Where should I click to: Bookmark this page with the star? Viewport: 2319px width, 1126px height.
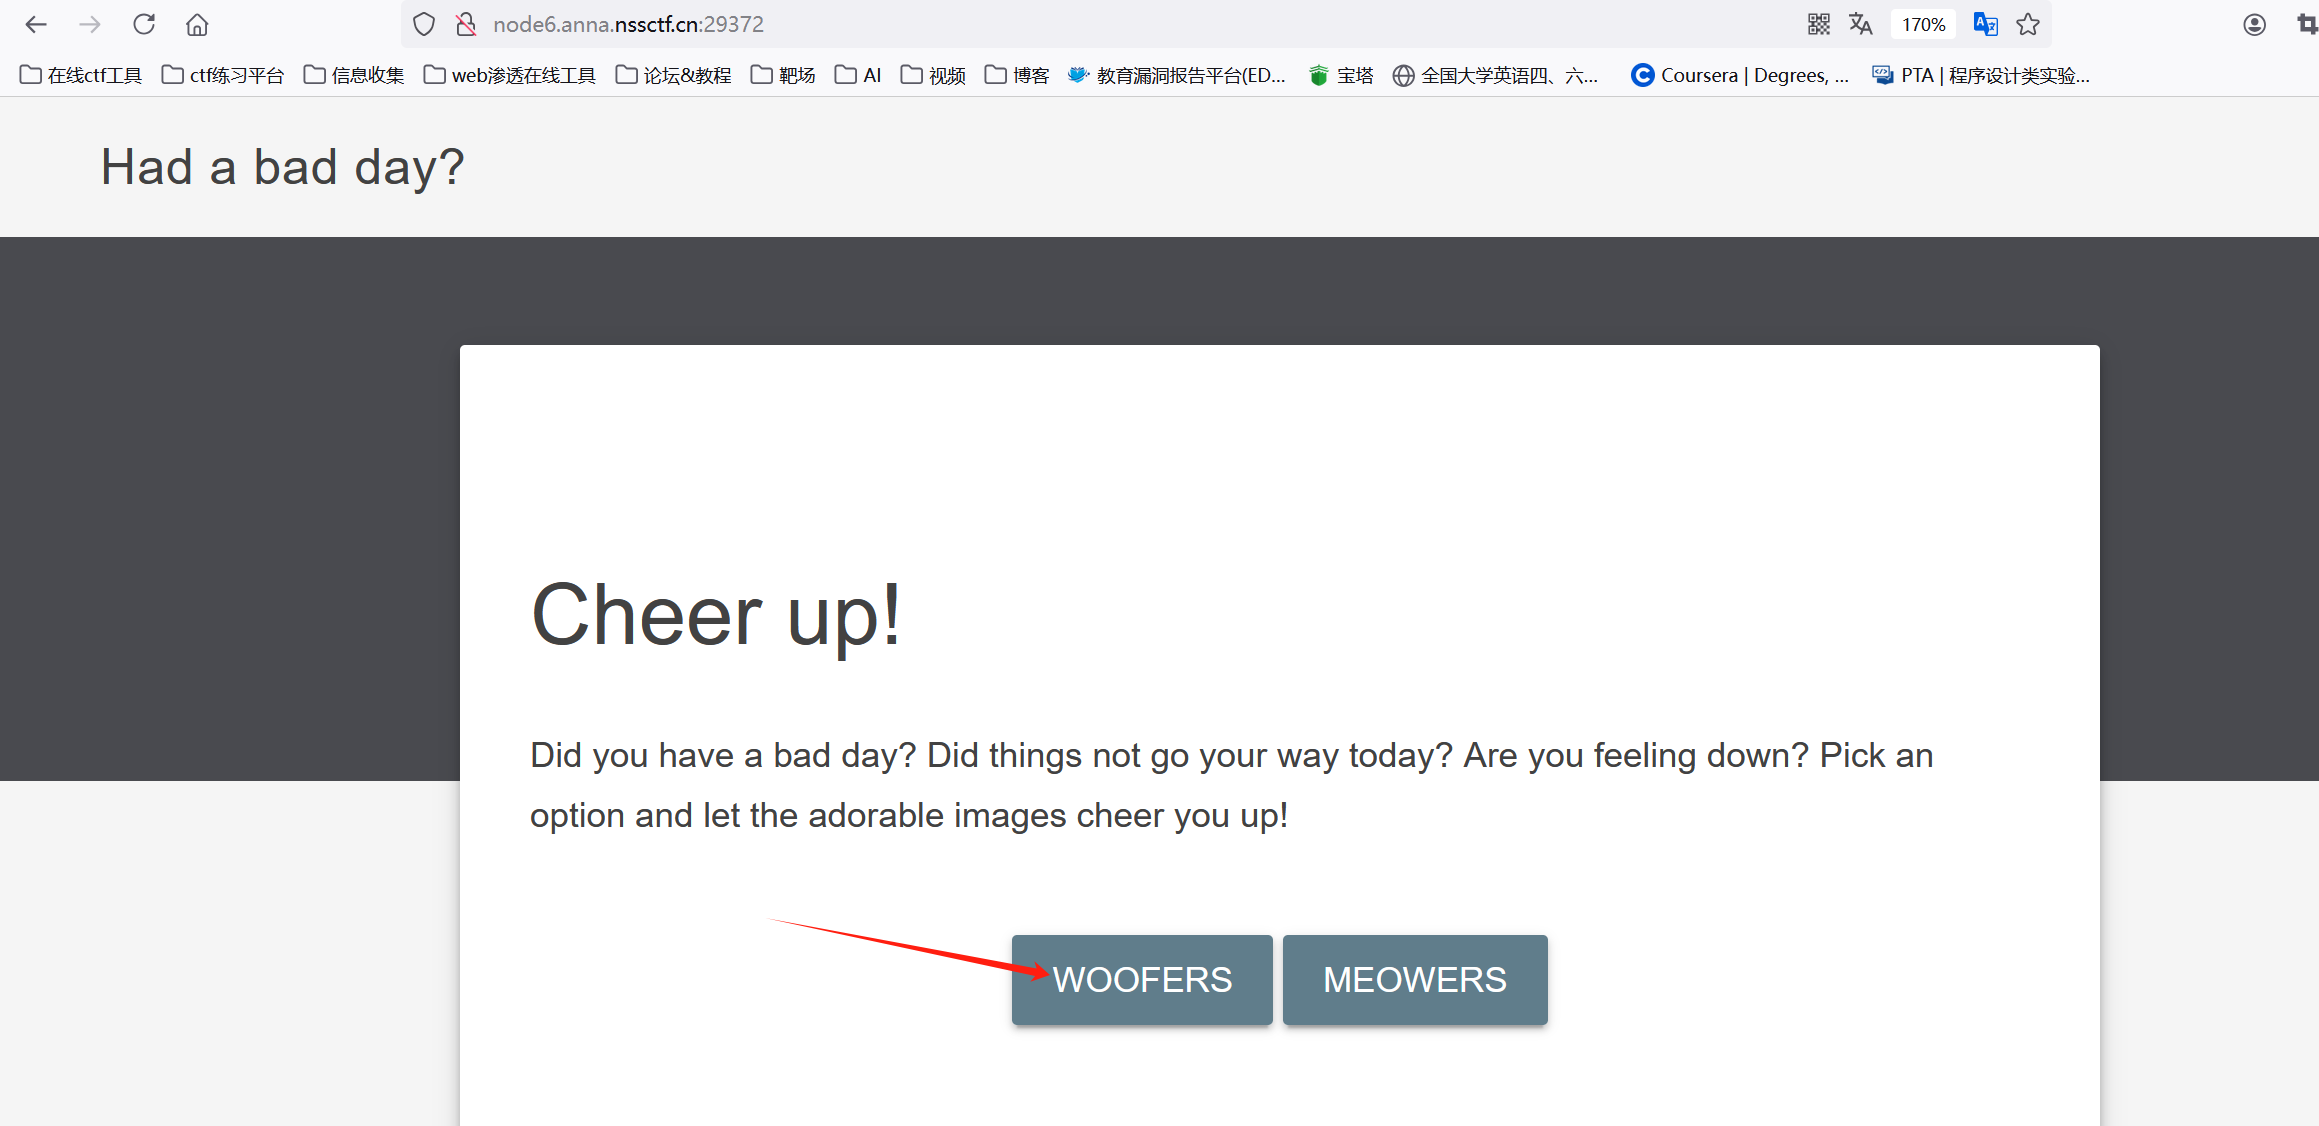(x=2028, y=24)
